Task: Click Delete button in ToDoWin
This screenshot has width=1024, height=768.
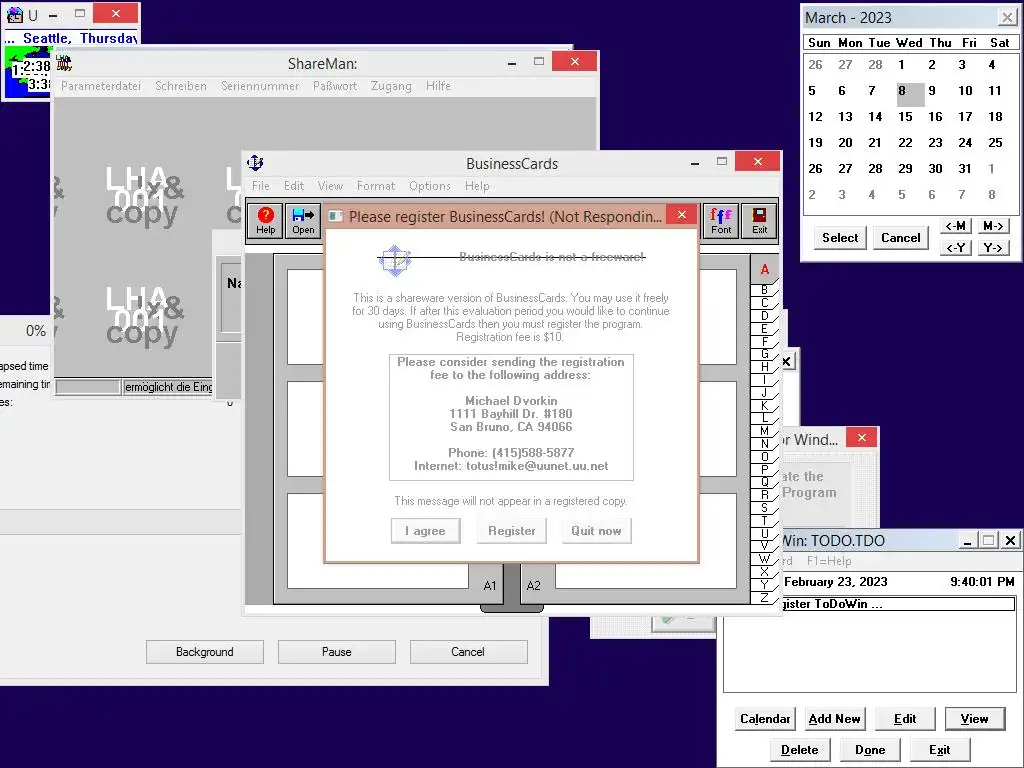Action: tap(799, 750)
